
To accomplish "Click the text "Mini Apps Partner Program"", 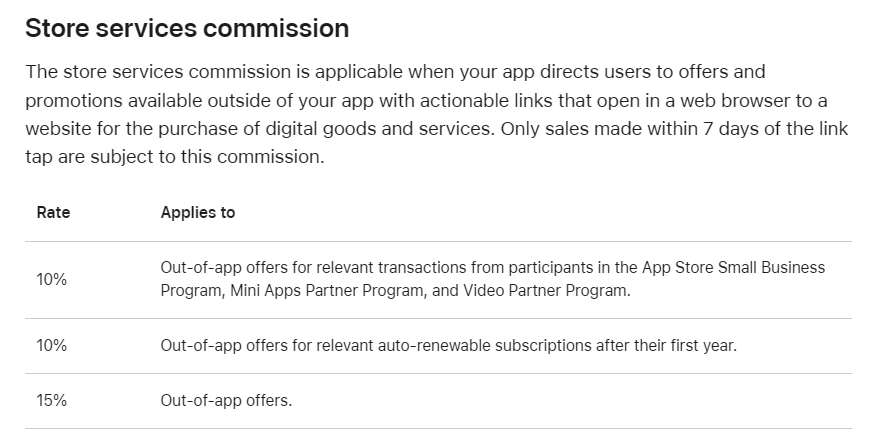I will (x=327, y=291).
